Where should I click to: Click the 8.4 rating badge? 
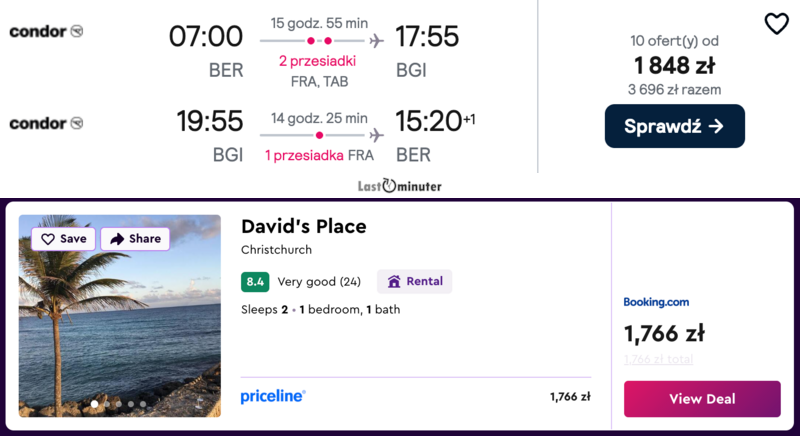255,282
